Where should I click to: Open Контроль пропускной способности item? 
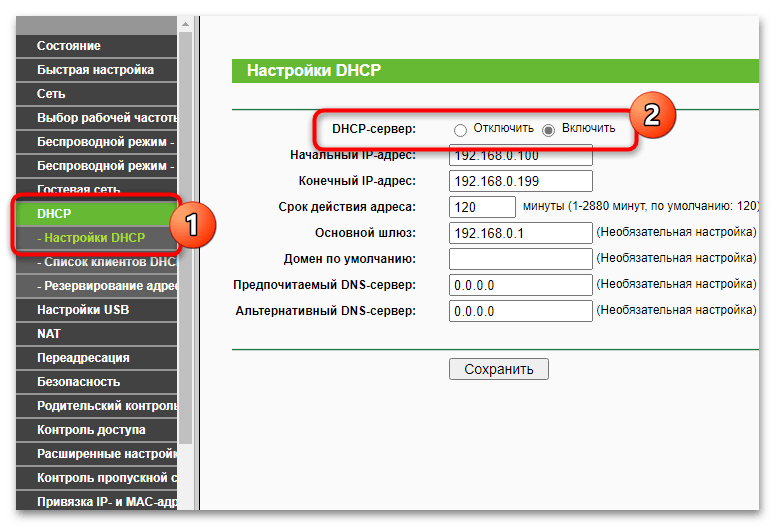tap(96, 478)
